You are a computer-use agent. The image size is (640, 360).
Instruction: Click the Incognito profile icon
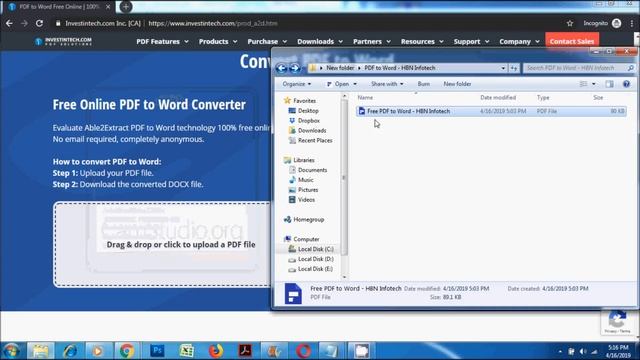tap(616, 23)
